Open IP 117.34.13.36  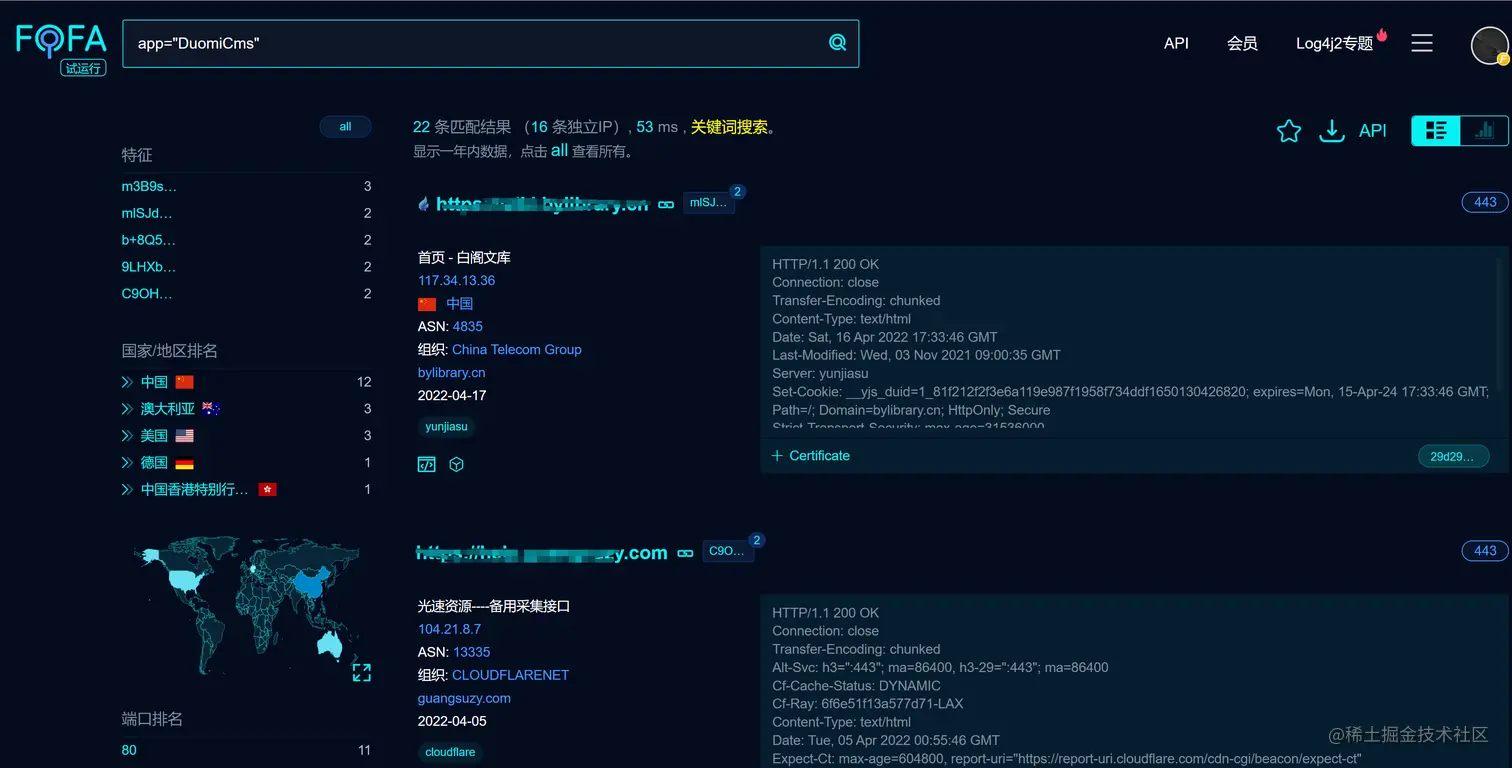coord(456,281)
